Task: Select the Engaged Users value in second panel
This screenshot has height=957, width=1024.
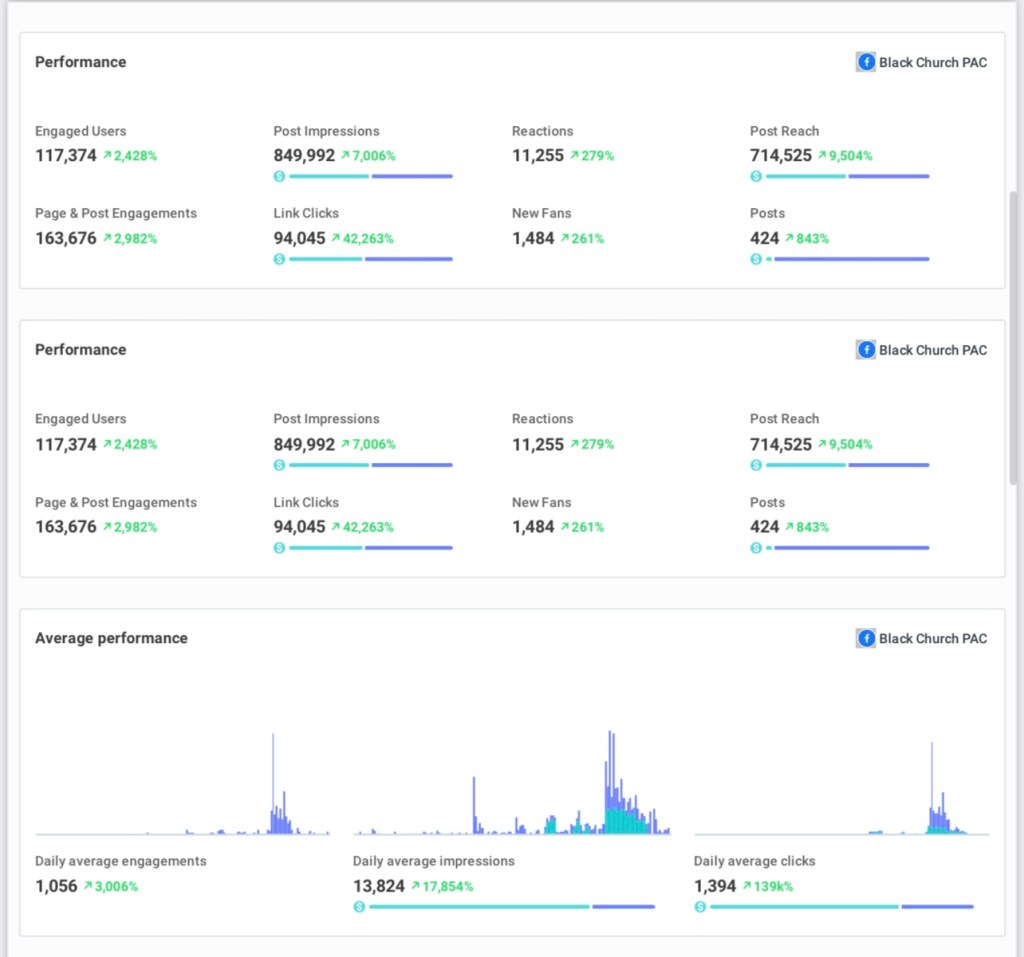Action: (x=66, y=444)
